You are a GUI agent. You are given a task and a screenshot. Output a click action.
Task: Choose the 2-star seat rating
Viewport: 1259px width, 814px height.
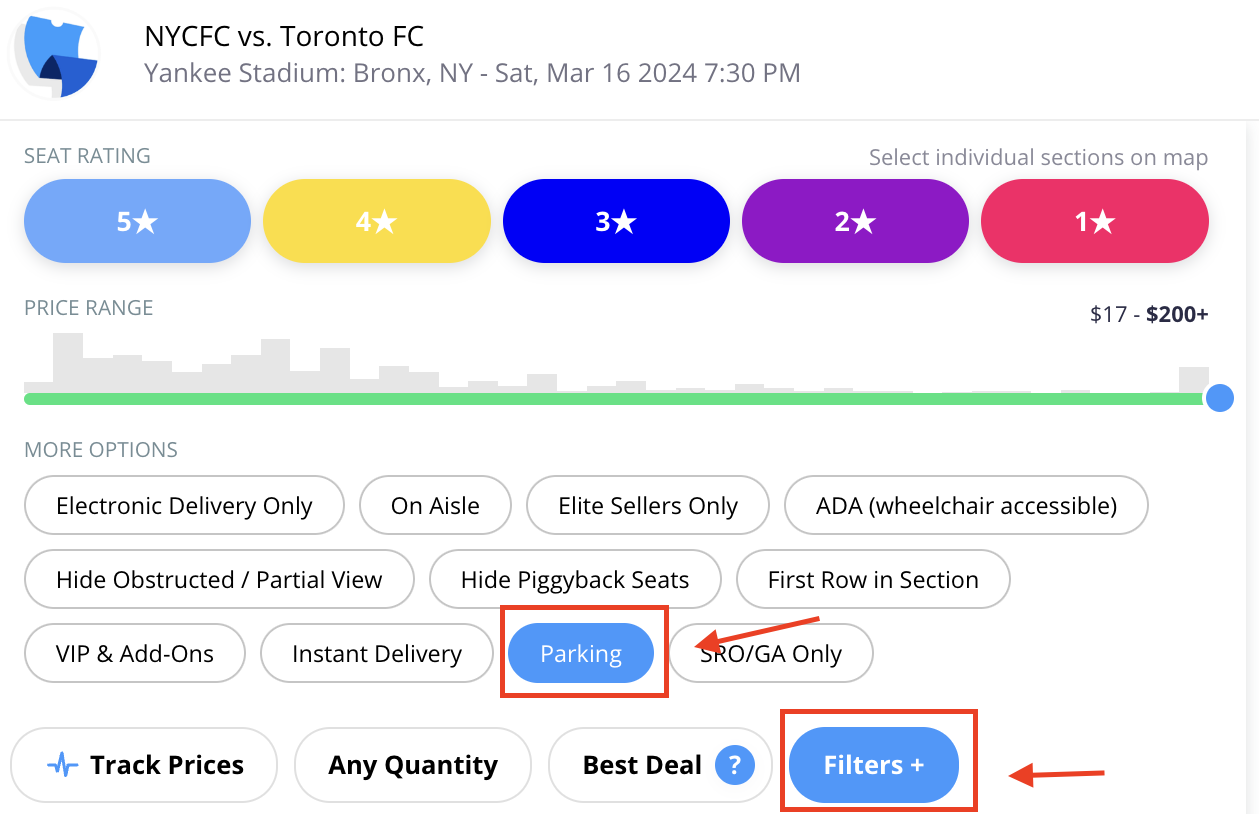pos(855,221)
